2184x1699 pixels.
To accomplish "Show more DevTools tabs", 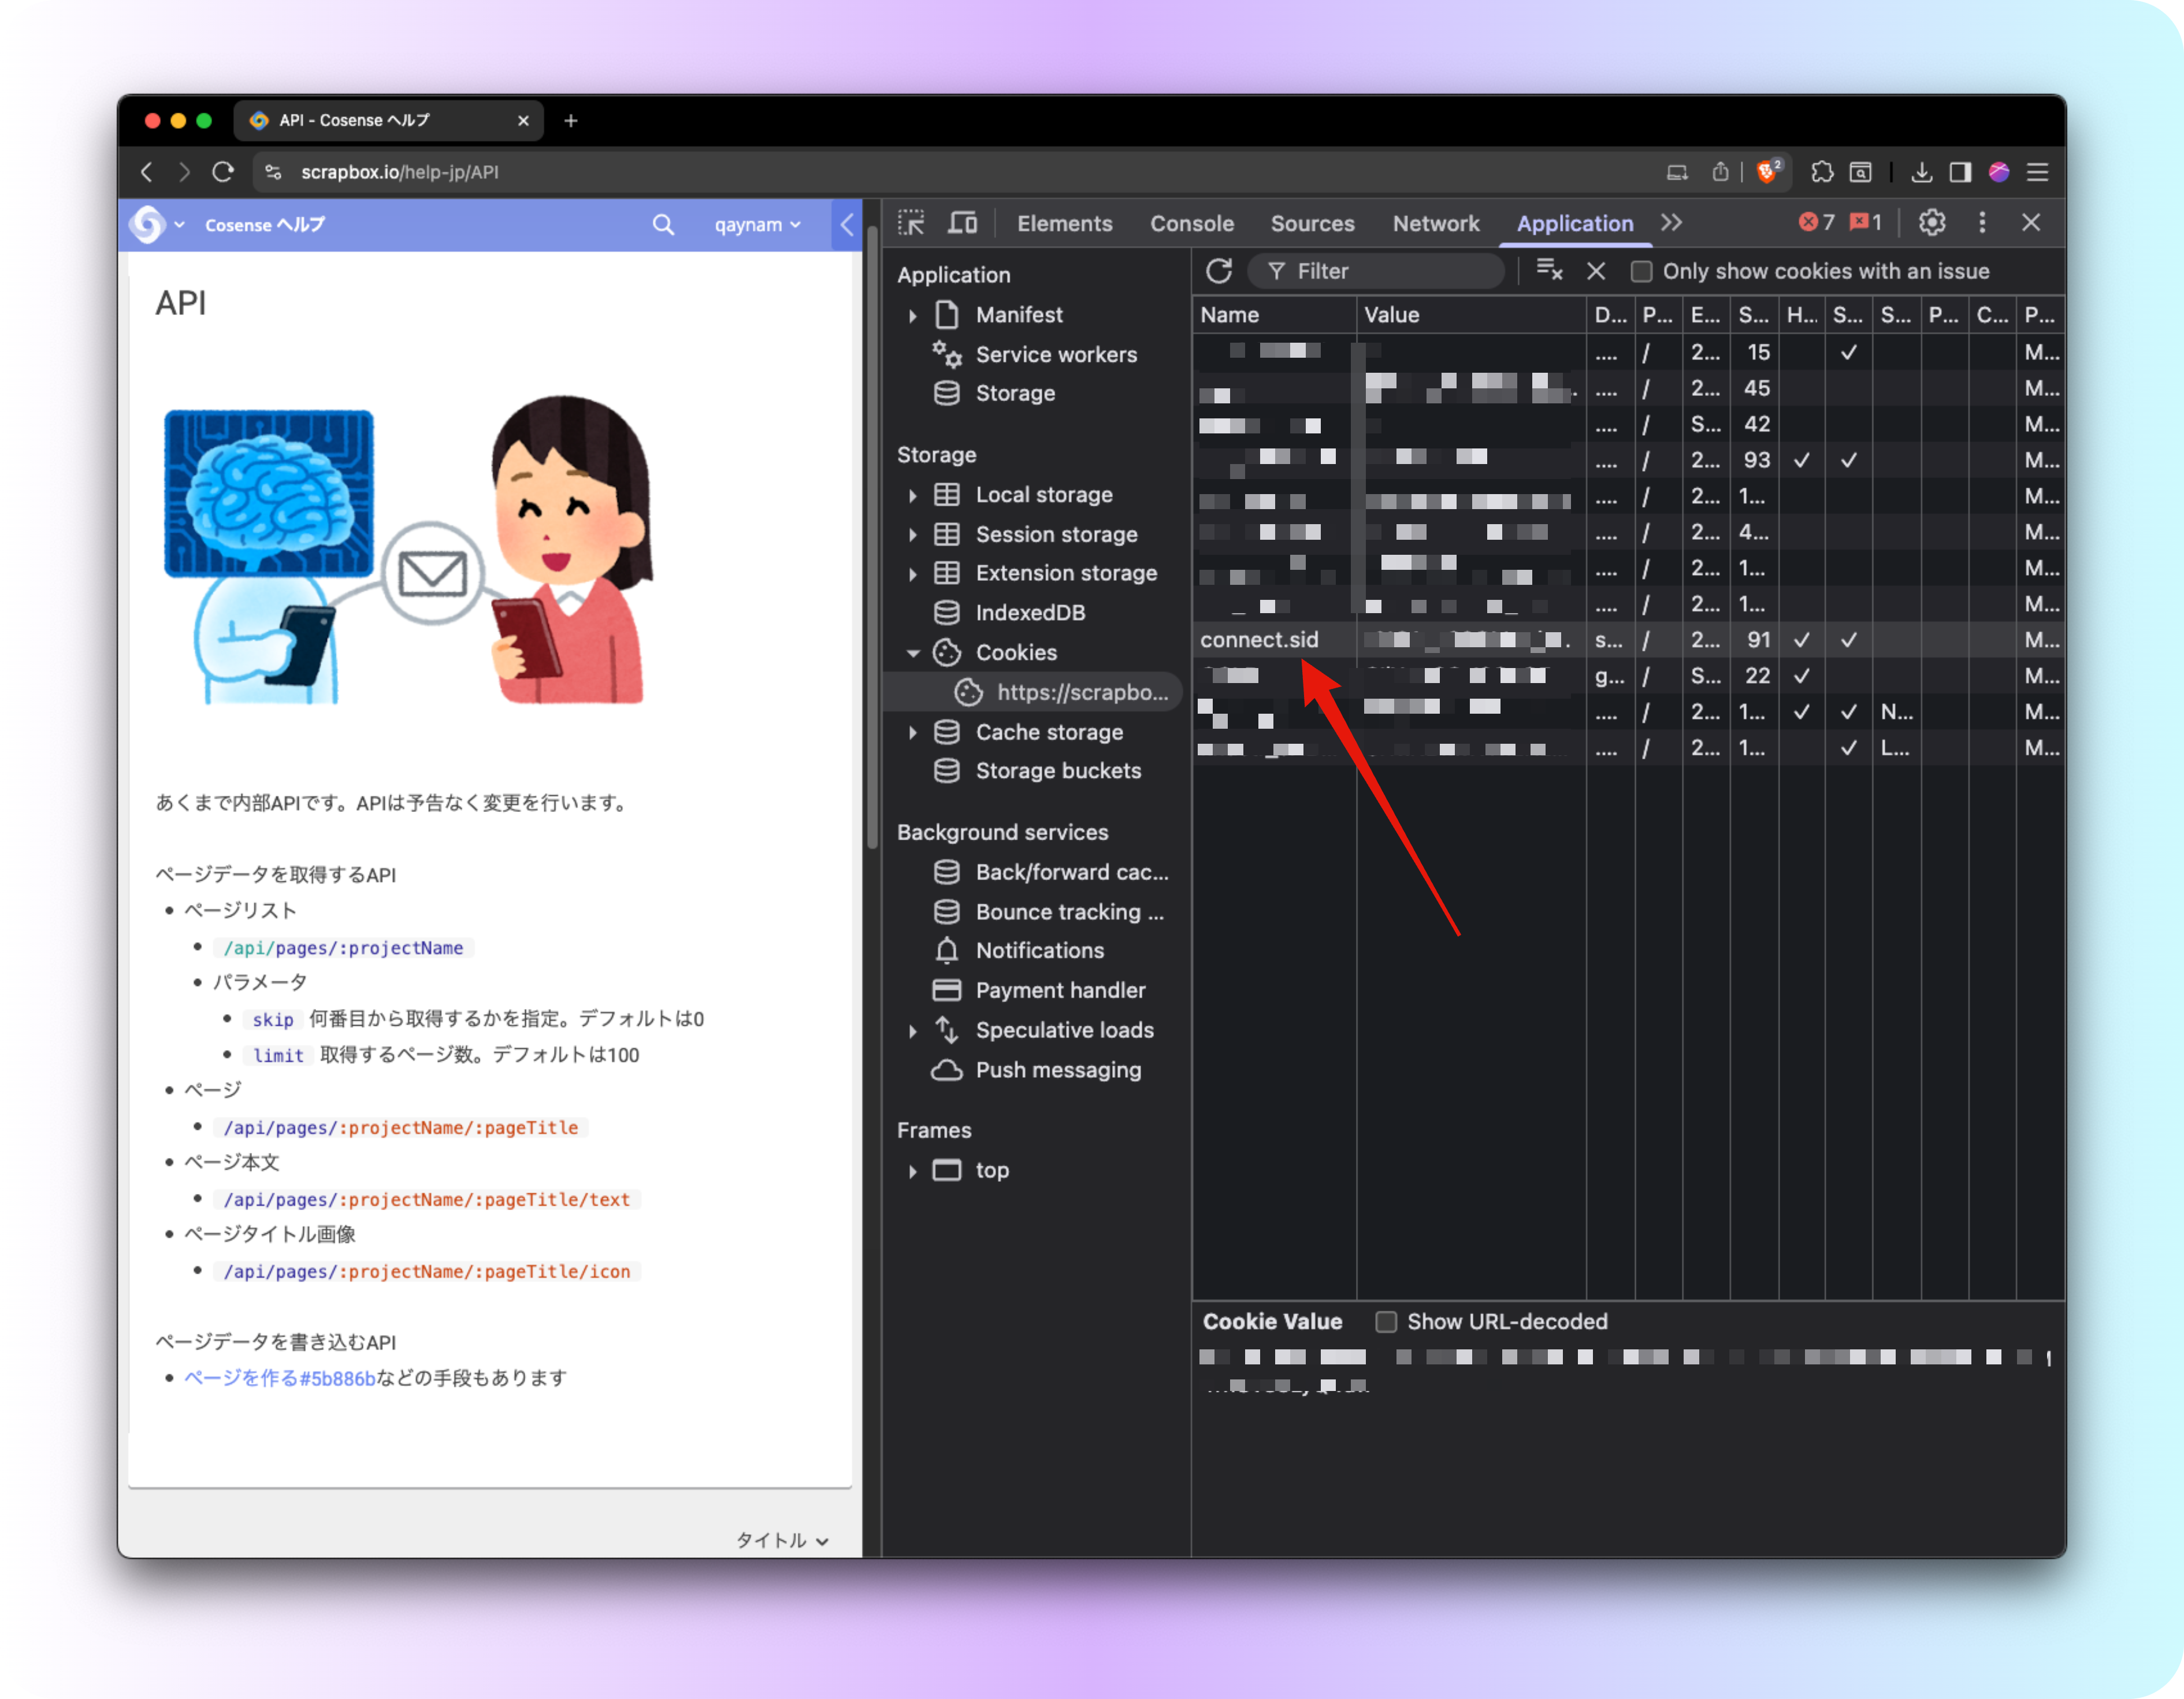I will tap(1671, 222).
